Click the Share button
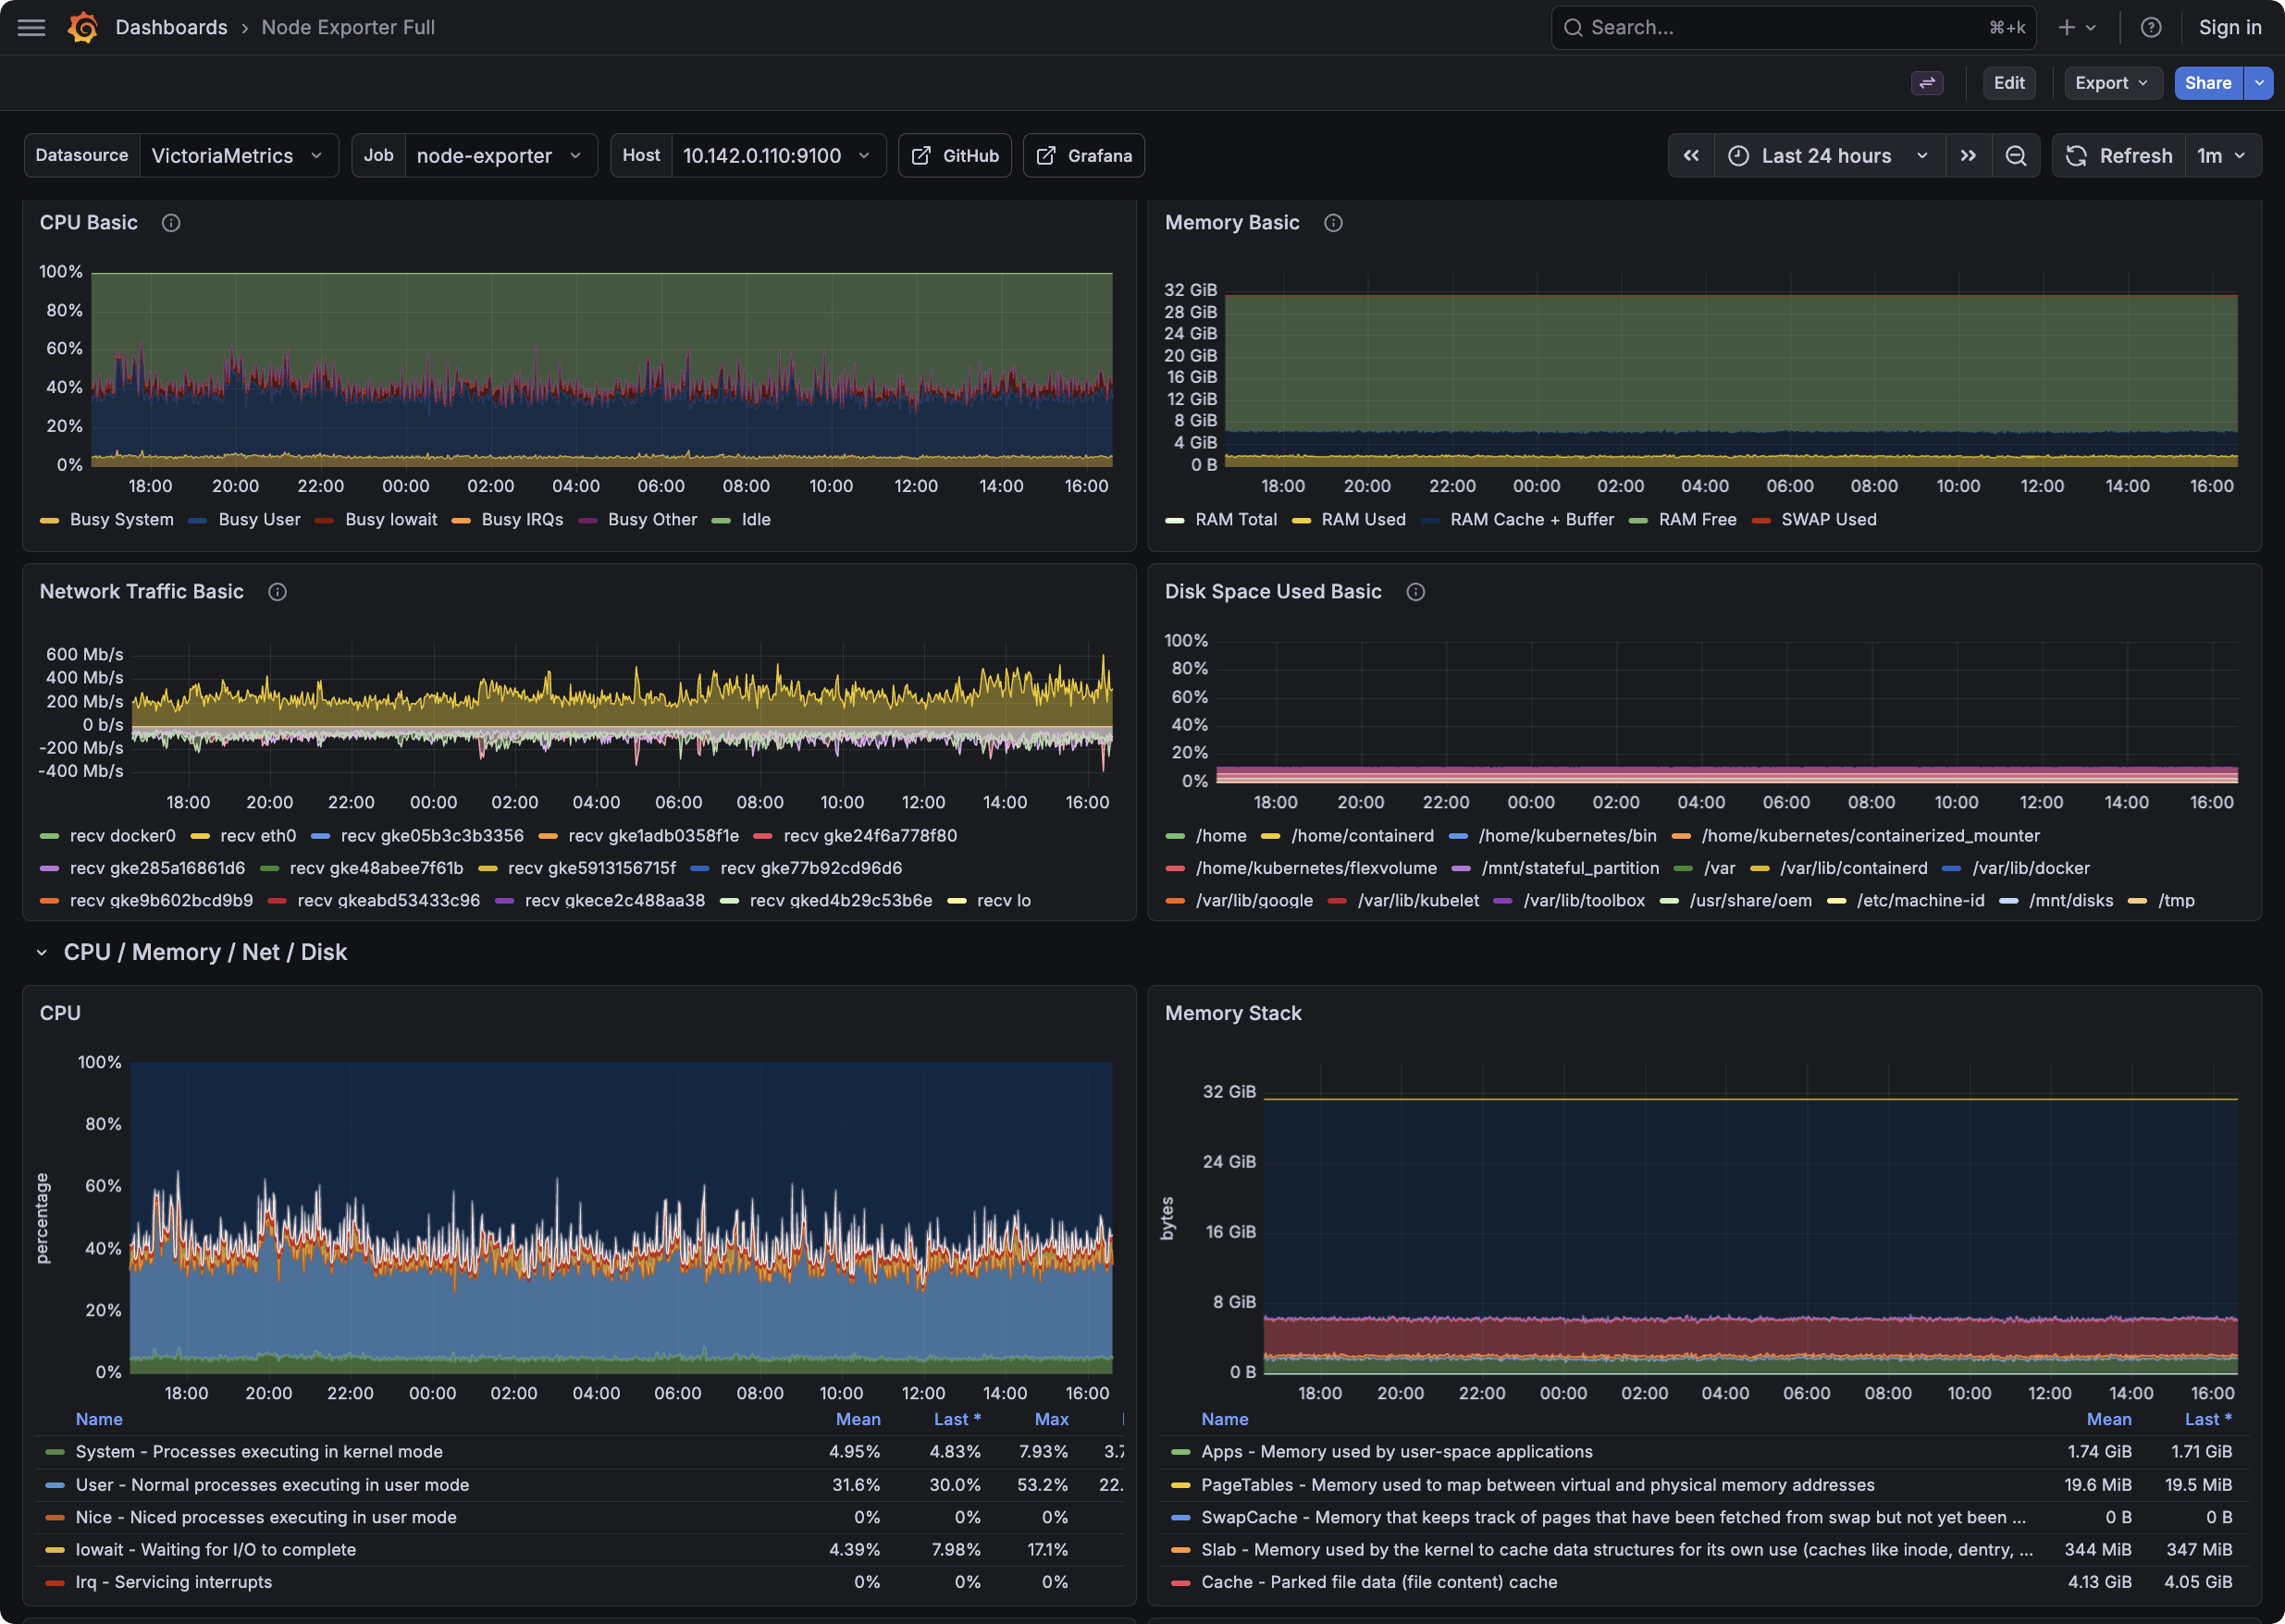2285x1624 pixels. click(2207, 83)
